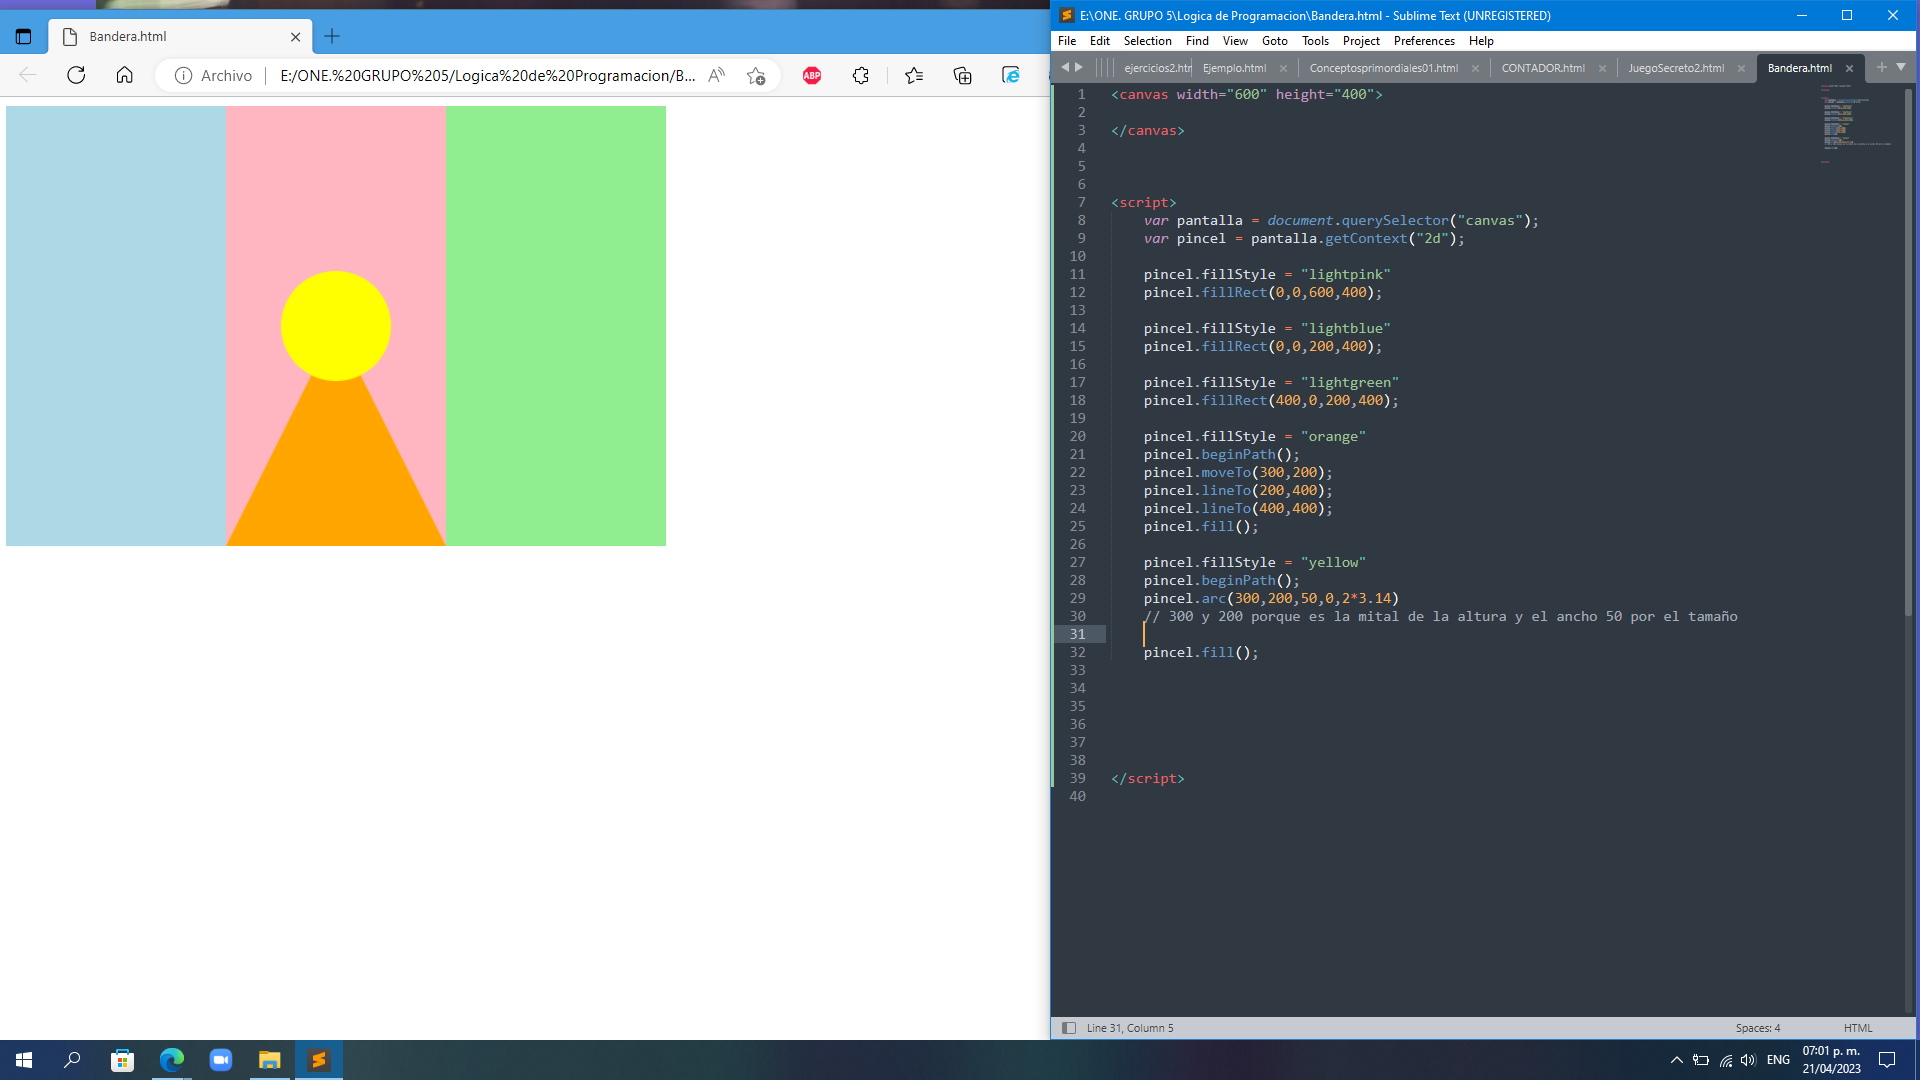The image size is (1920, 1080).
Task: Click the site info icon beside Archivo
Action: 183,76
